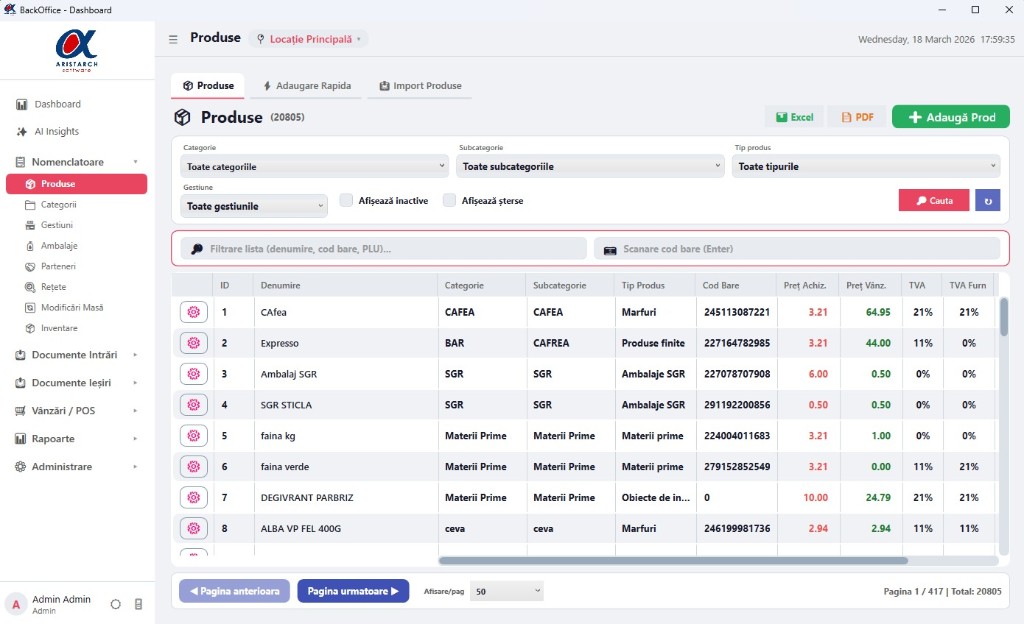Click the device icon in user footer
1024x624 pixels.
138,604
